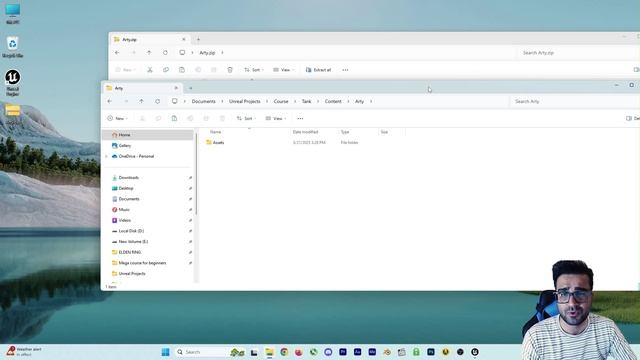Expand the chevron after Documents in breadcrumb
Screen dimensions: 640x360
point(222,101)
